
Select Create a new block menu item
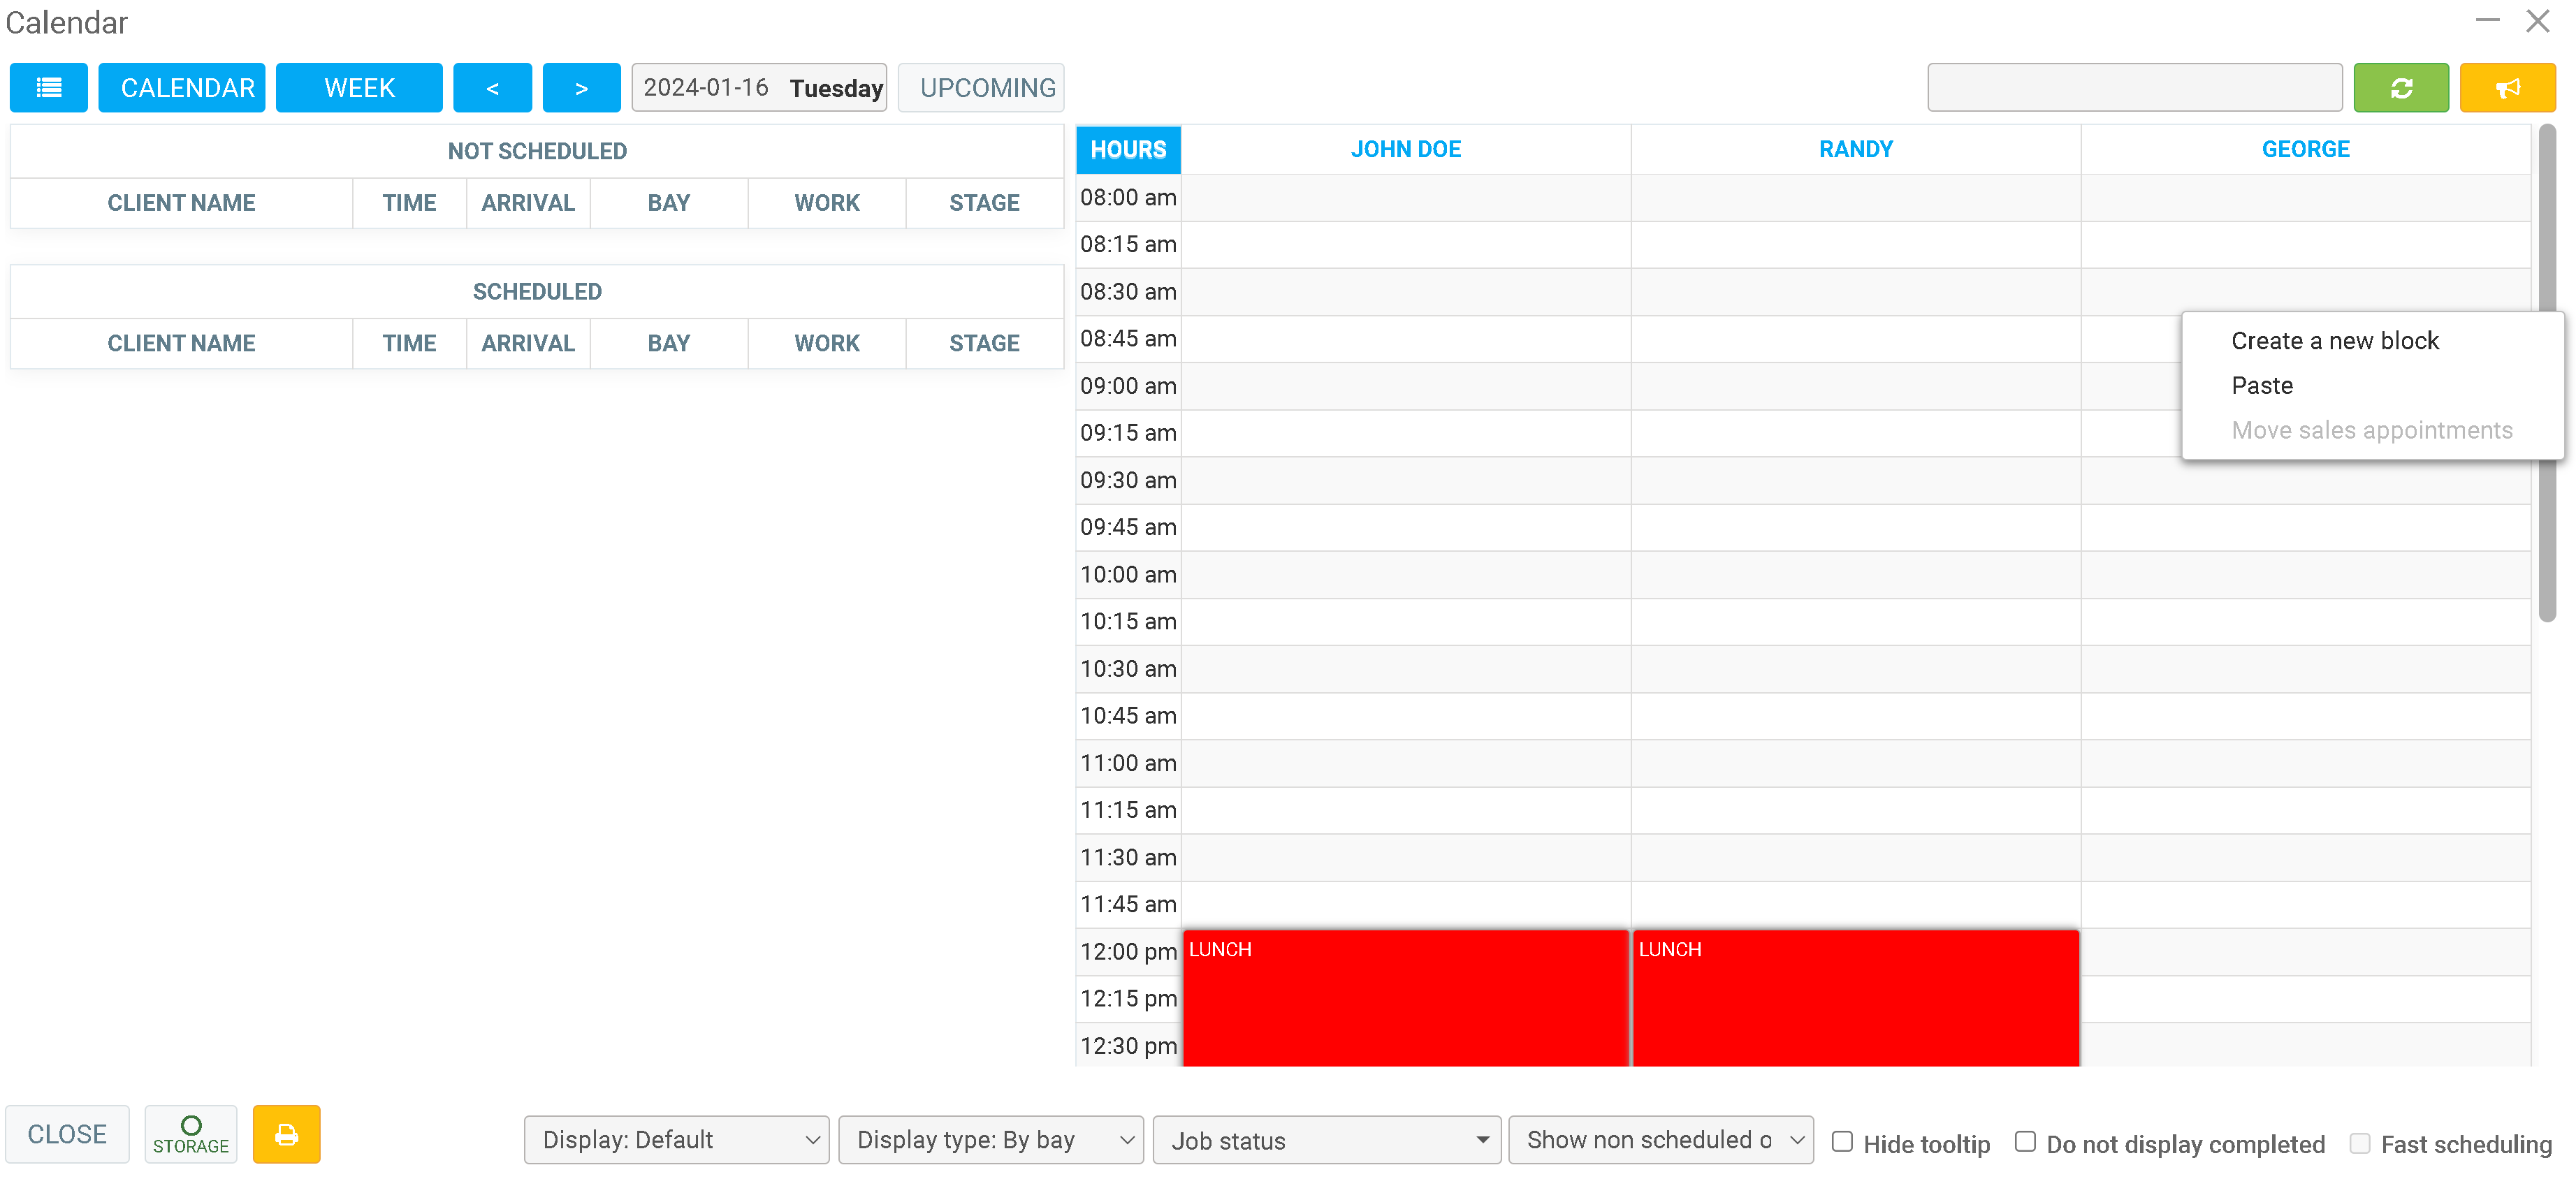[2334, 341]
